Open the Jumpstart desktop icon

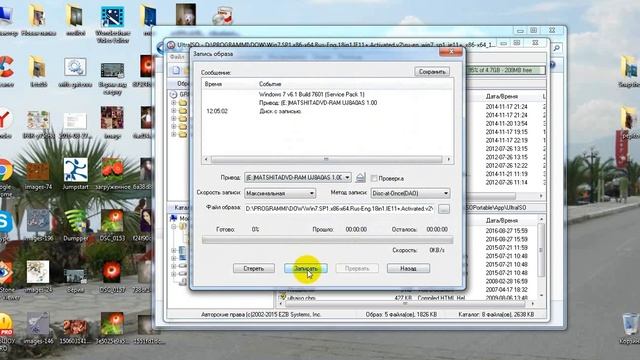click(76, 174)
